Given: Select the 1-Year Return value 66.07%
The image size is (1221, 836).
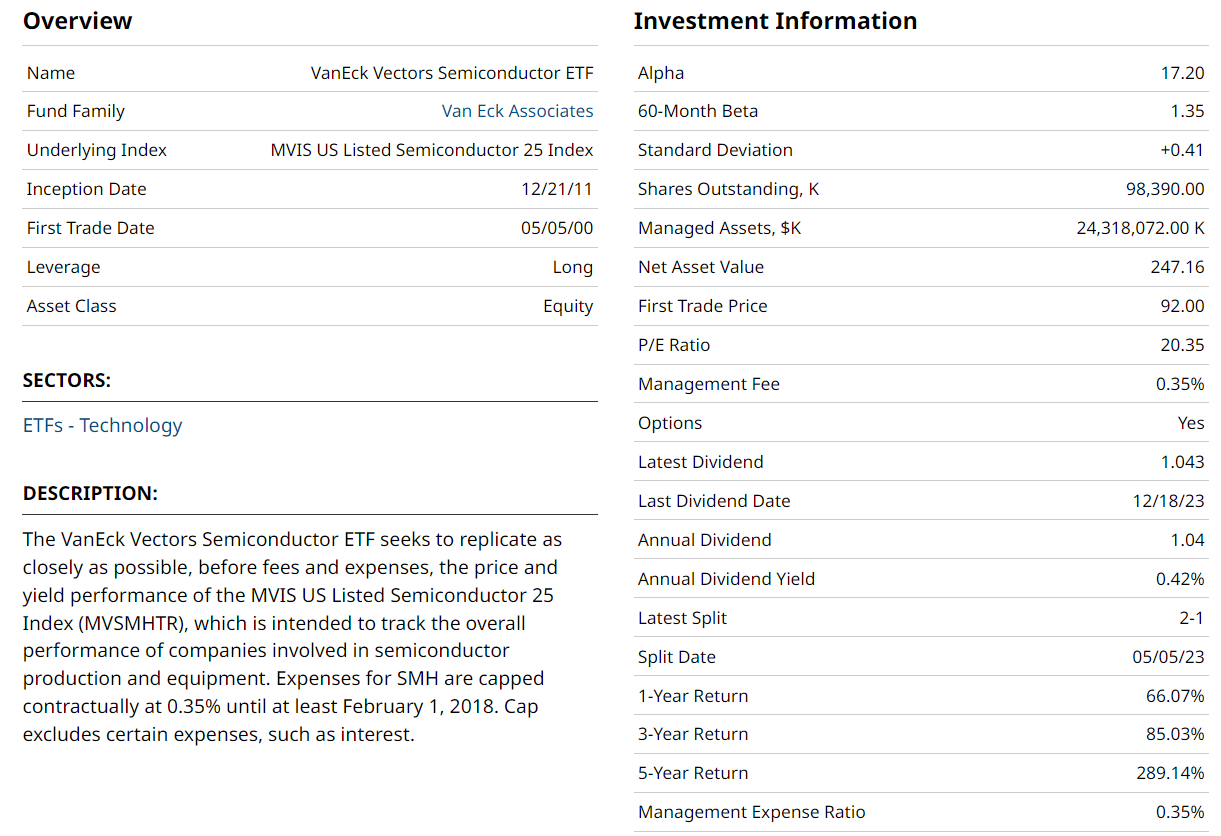Looking at the screenshot, I should click(1175, 696).
